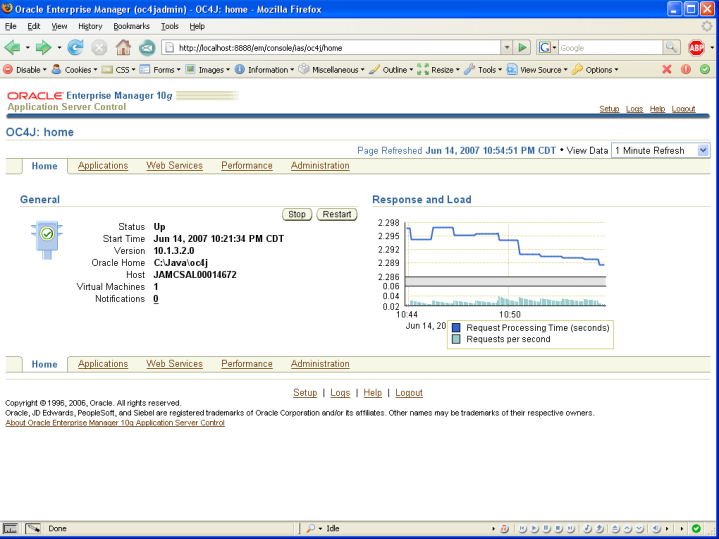Open About Oracle Enterprise Manager 10g link
Screen dimensions: 719x539
coord(115,422)
